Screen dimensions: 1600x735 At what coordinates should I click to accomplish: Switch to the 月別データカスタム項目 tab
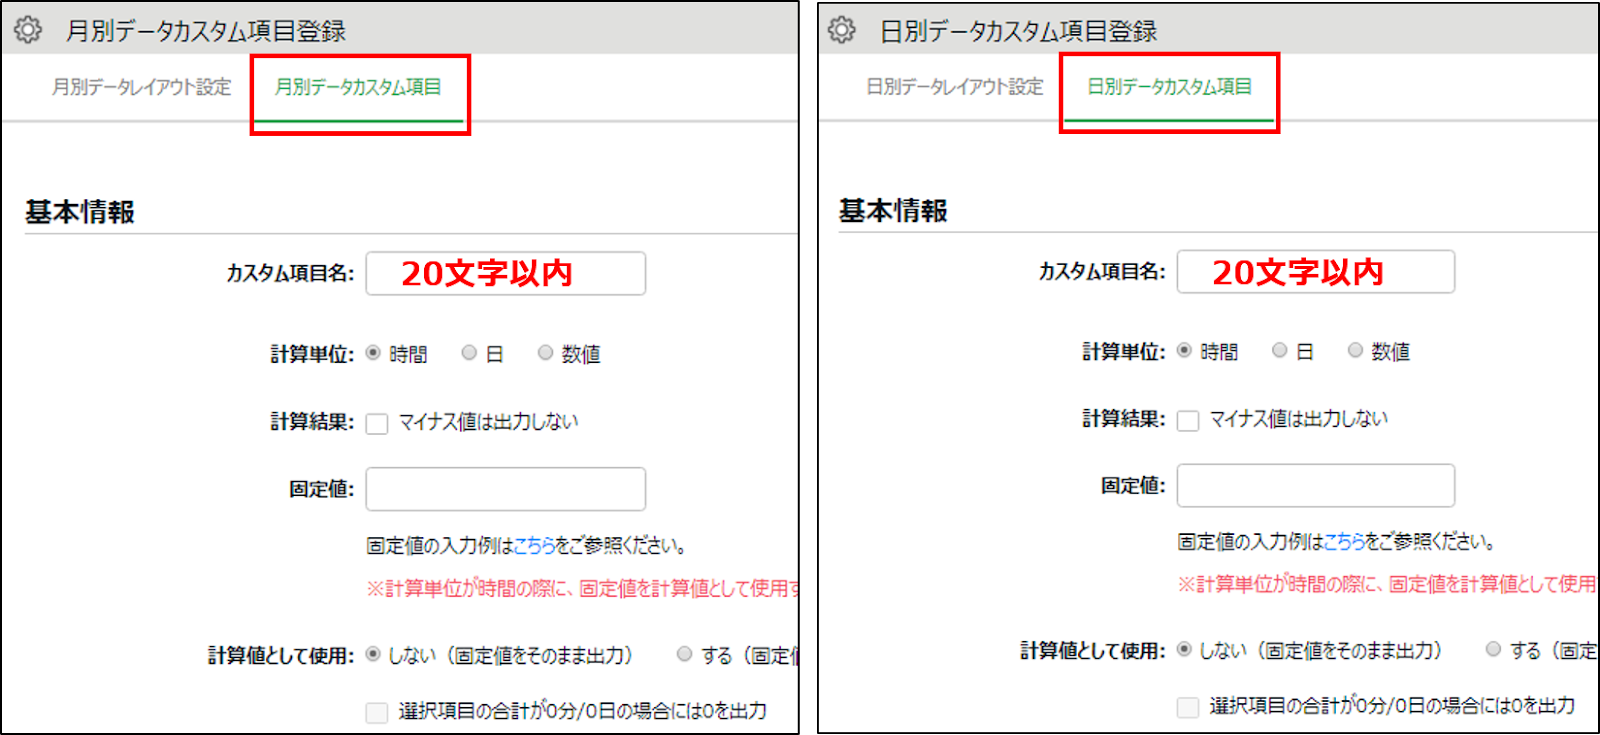click(x=358, y=87)
